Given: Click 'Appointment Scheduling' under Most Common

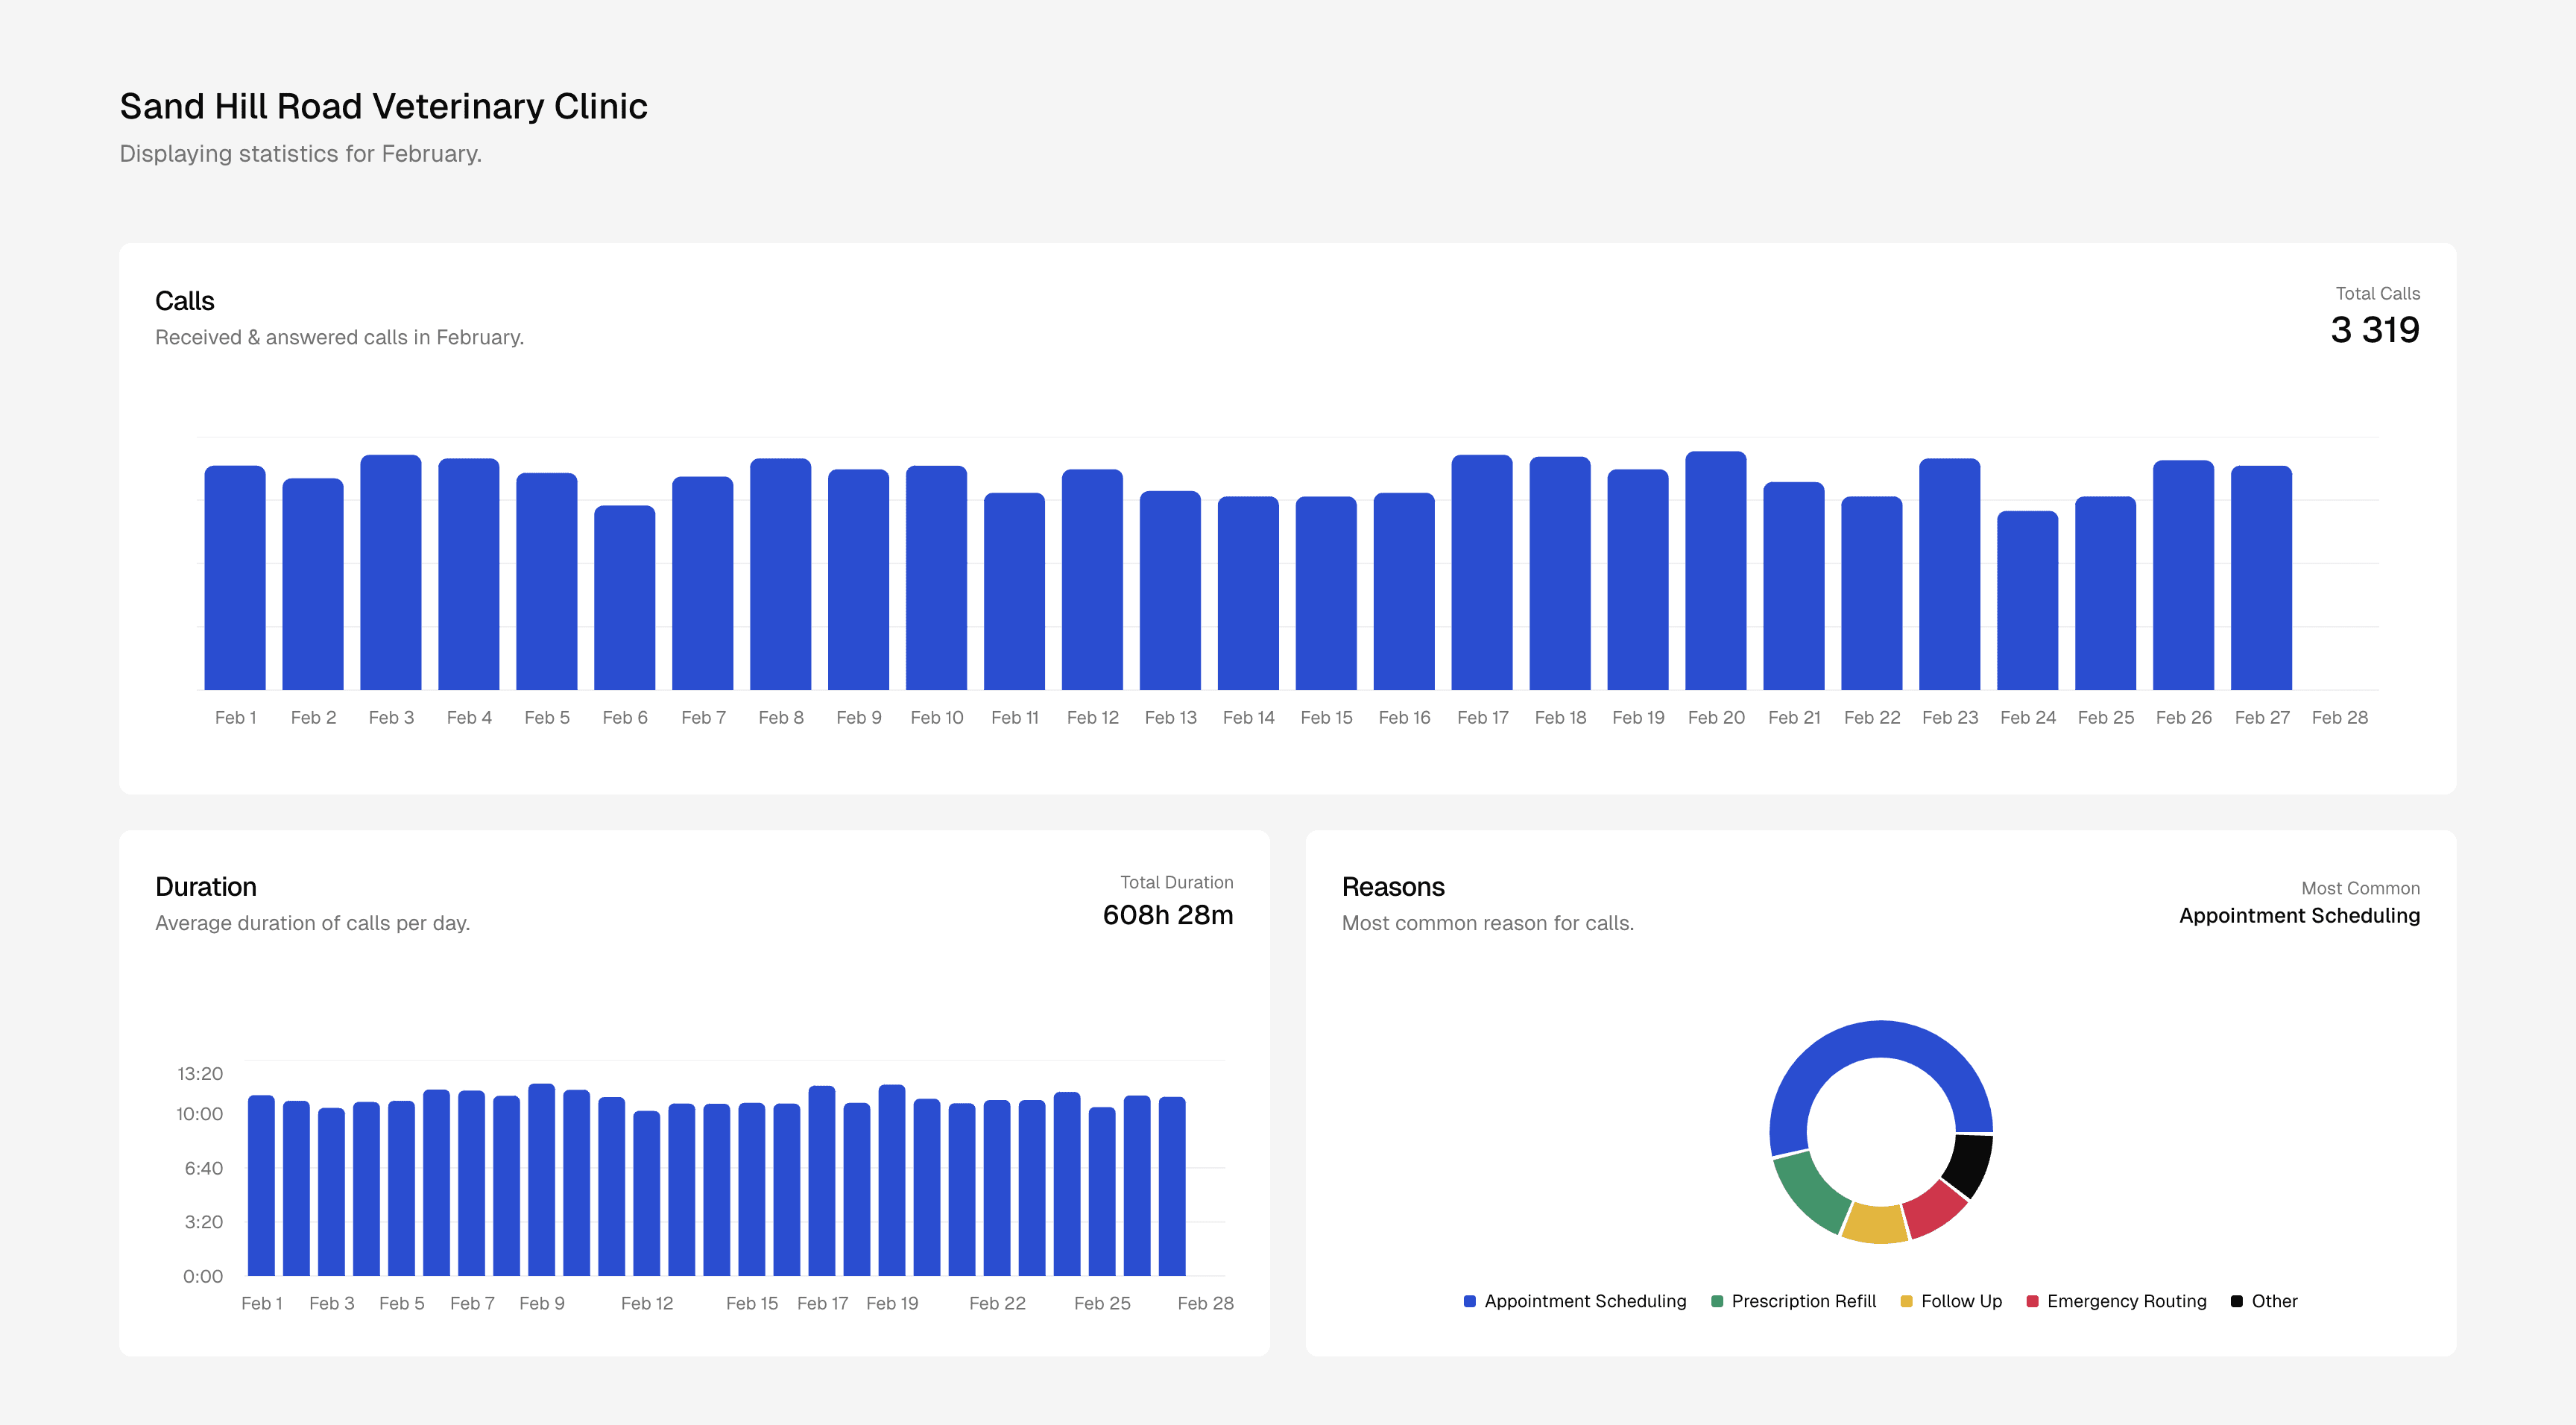Looking at the screenshot, I should (x=2299, y=916).
